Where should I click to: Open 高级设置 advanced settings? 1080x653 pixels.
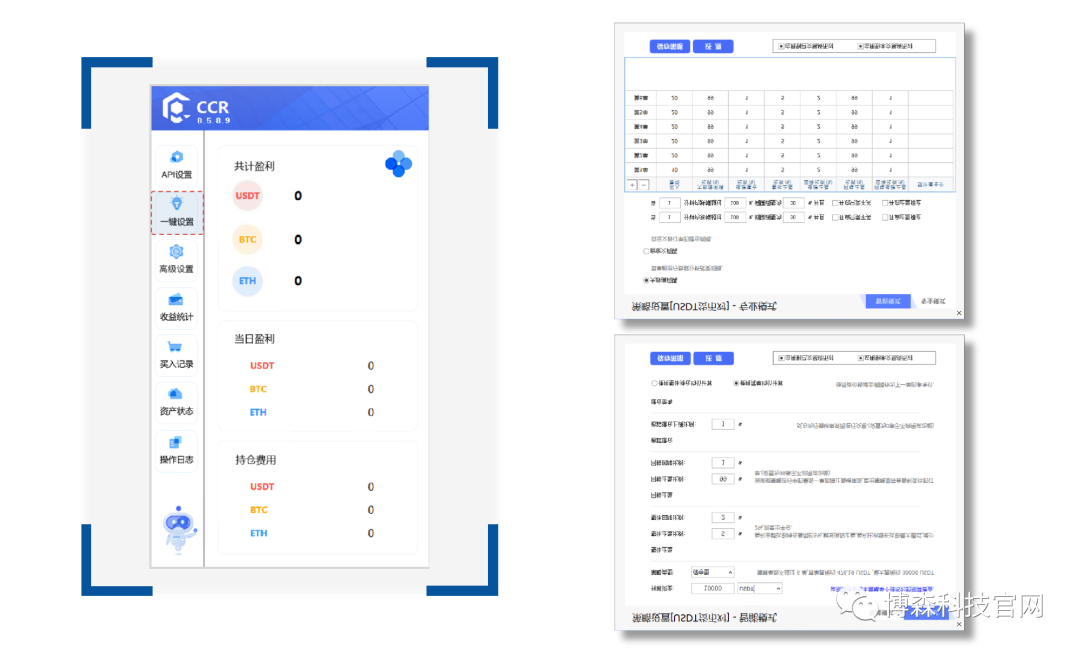(177, 258)
